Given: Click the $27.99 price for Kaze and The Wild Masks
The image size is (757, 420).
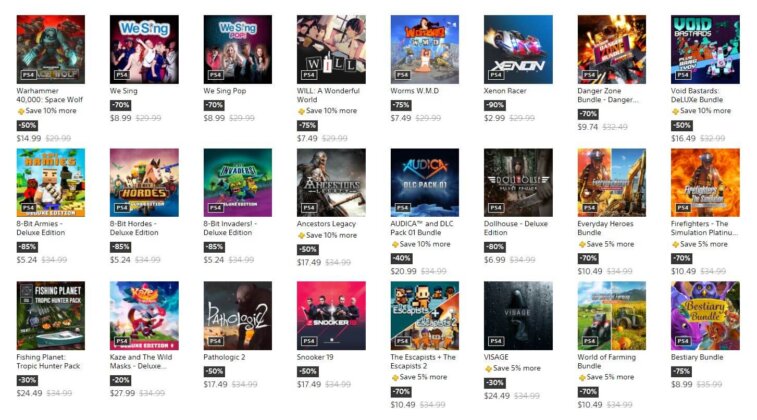Looking at the screenshot, I should 122,393.
